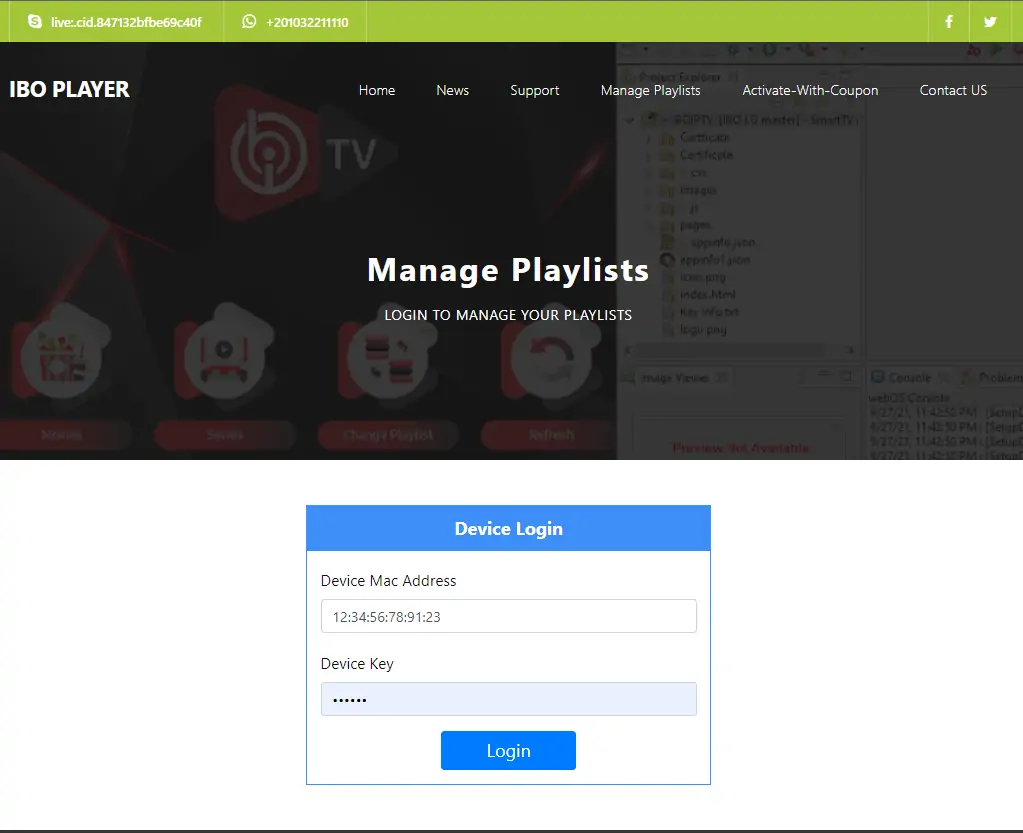Click the Skype live:.cid contact link
1023x833 pixels.
click(x=126, y=22)
